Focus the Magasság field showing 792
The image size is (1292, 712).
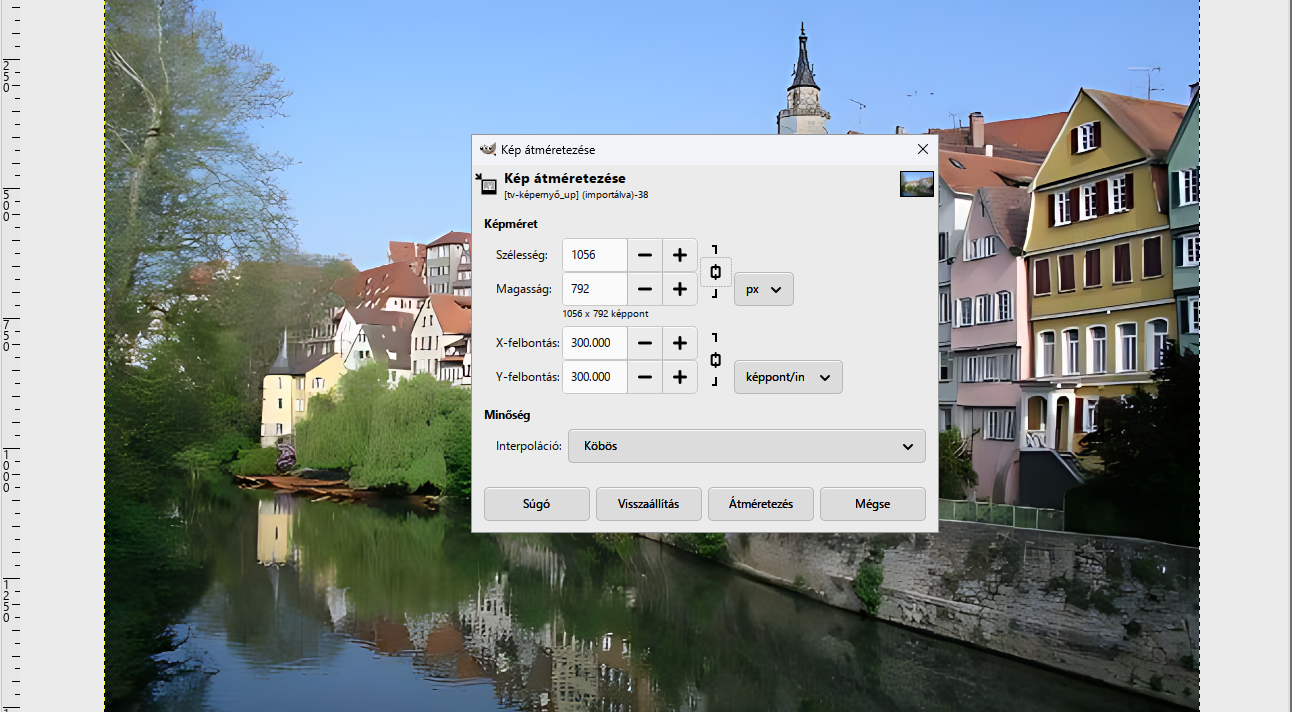click(x=595, y=289)
